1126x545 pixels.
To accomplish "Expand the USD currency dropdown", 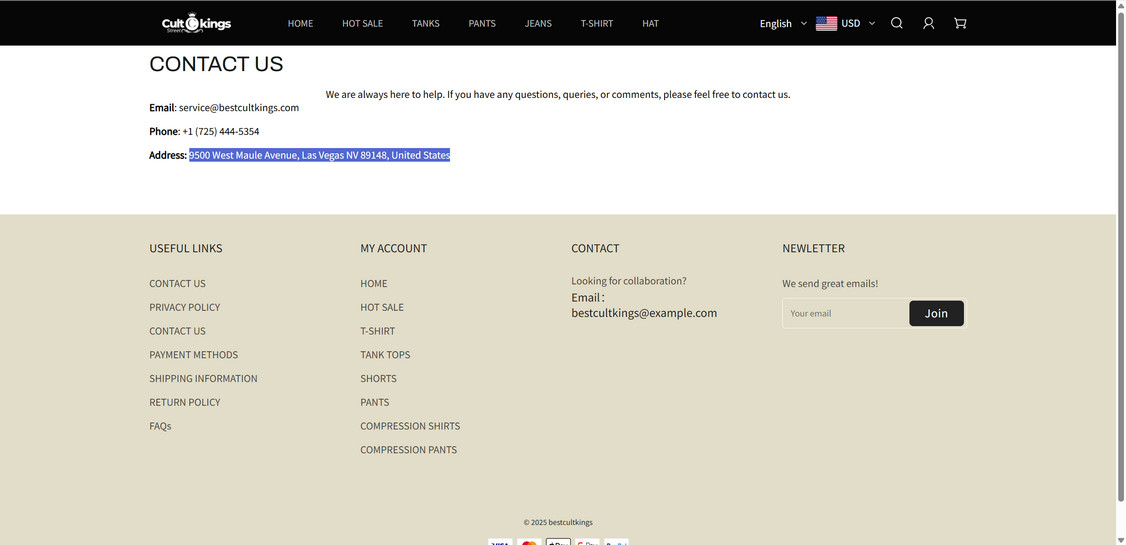I will pyautogui.click(x=858, y=23).
